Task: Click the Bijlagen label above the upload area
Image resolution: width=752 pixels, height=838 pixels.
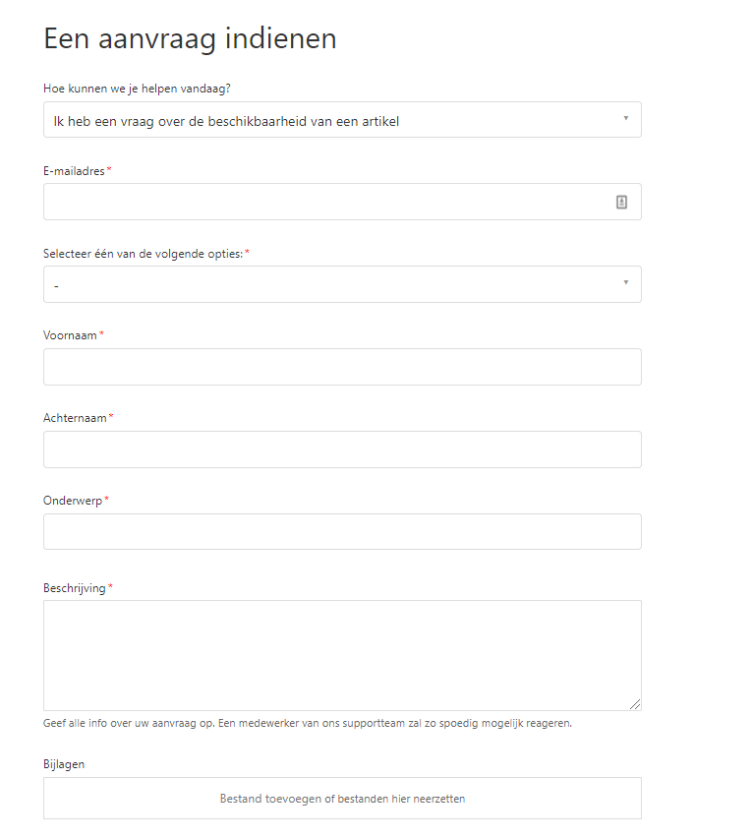Action: [x=64, y=765]
